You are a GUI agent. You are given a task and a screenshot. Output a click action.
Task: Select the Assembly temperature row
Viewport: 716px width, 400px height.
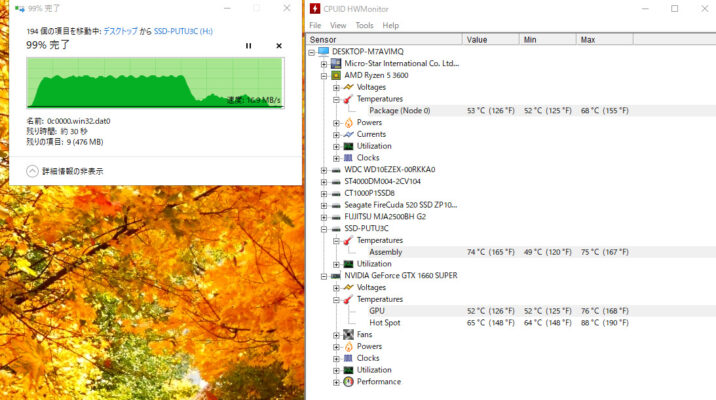click(542, 252)
